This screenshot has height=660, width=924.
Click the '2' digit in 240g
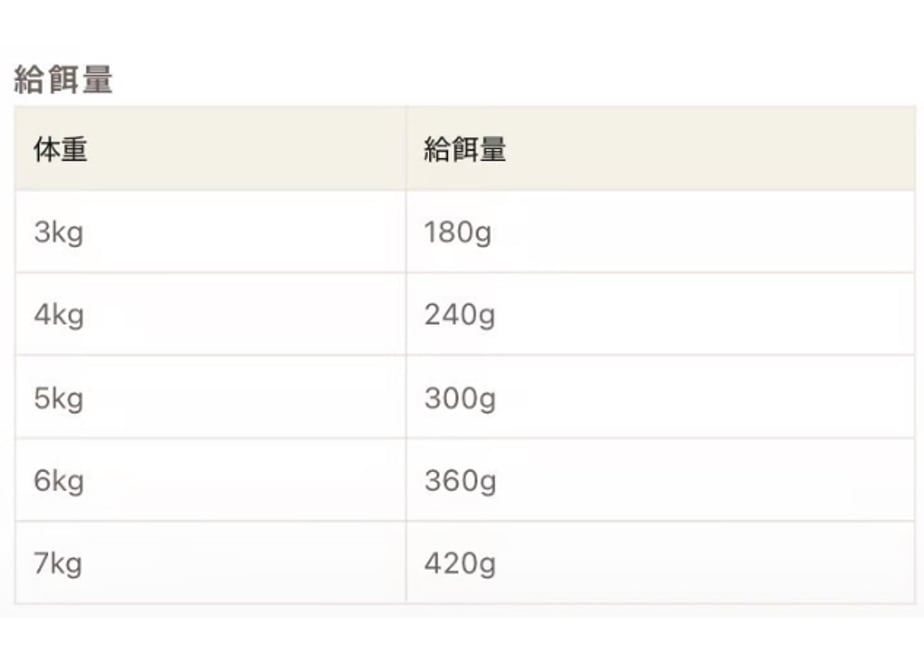[433, 314]
